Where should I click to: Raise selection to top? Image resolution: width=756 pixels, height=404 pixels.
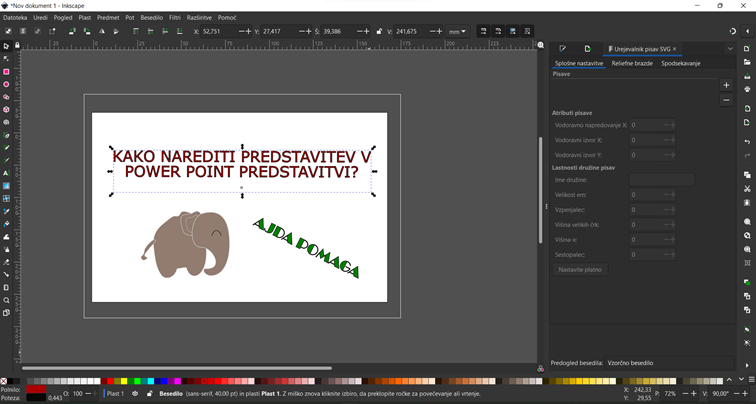[x=135, y=31]
